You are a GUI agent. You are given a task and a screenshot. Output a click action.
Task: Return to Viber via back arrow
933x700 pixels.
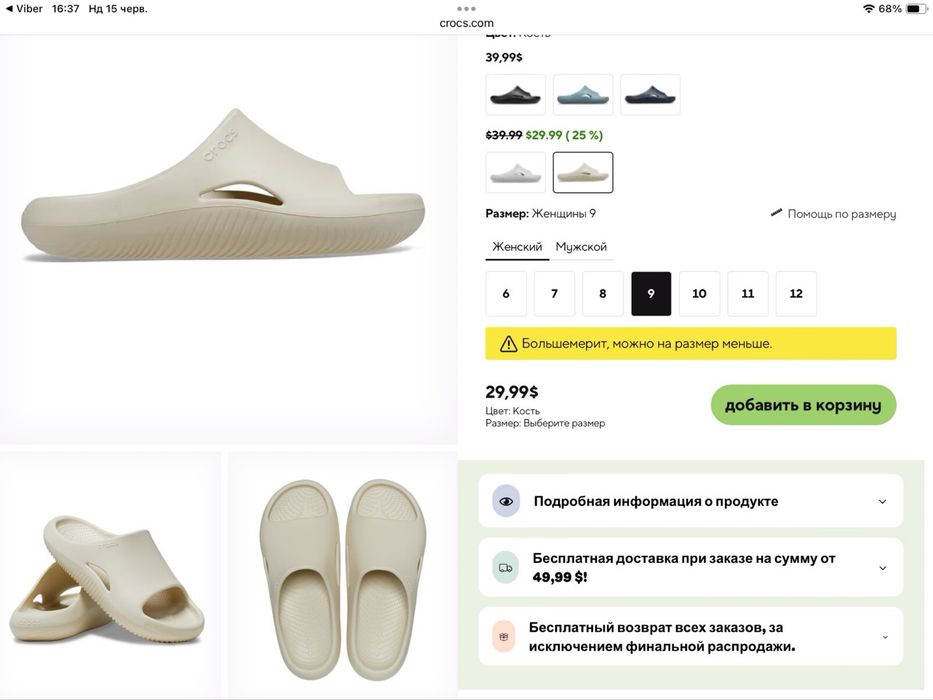click(8, 9)
